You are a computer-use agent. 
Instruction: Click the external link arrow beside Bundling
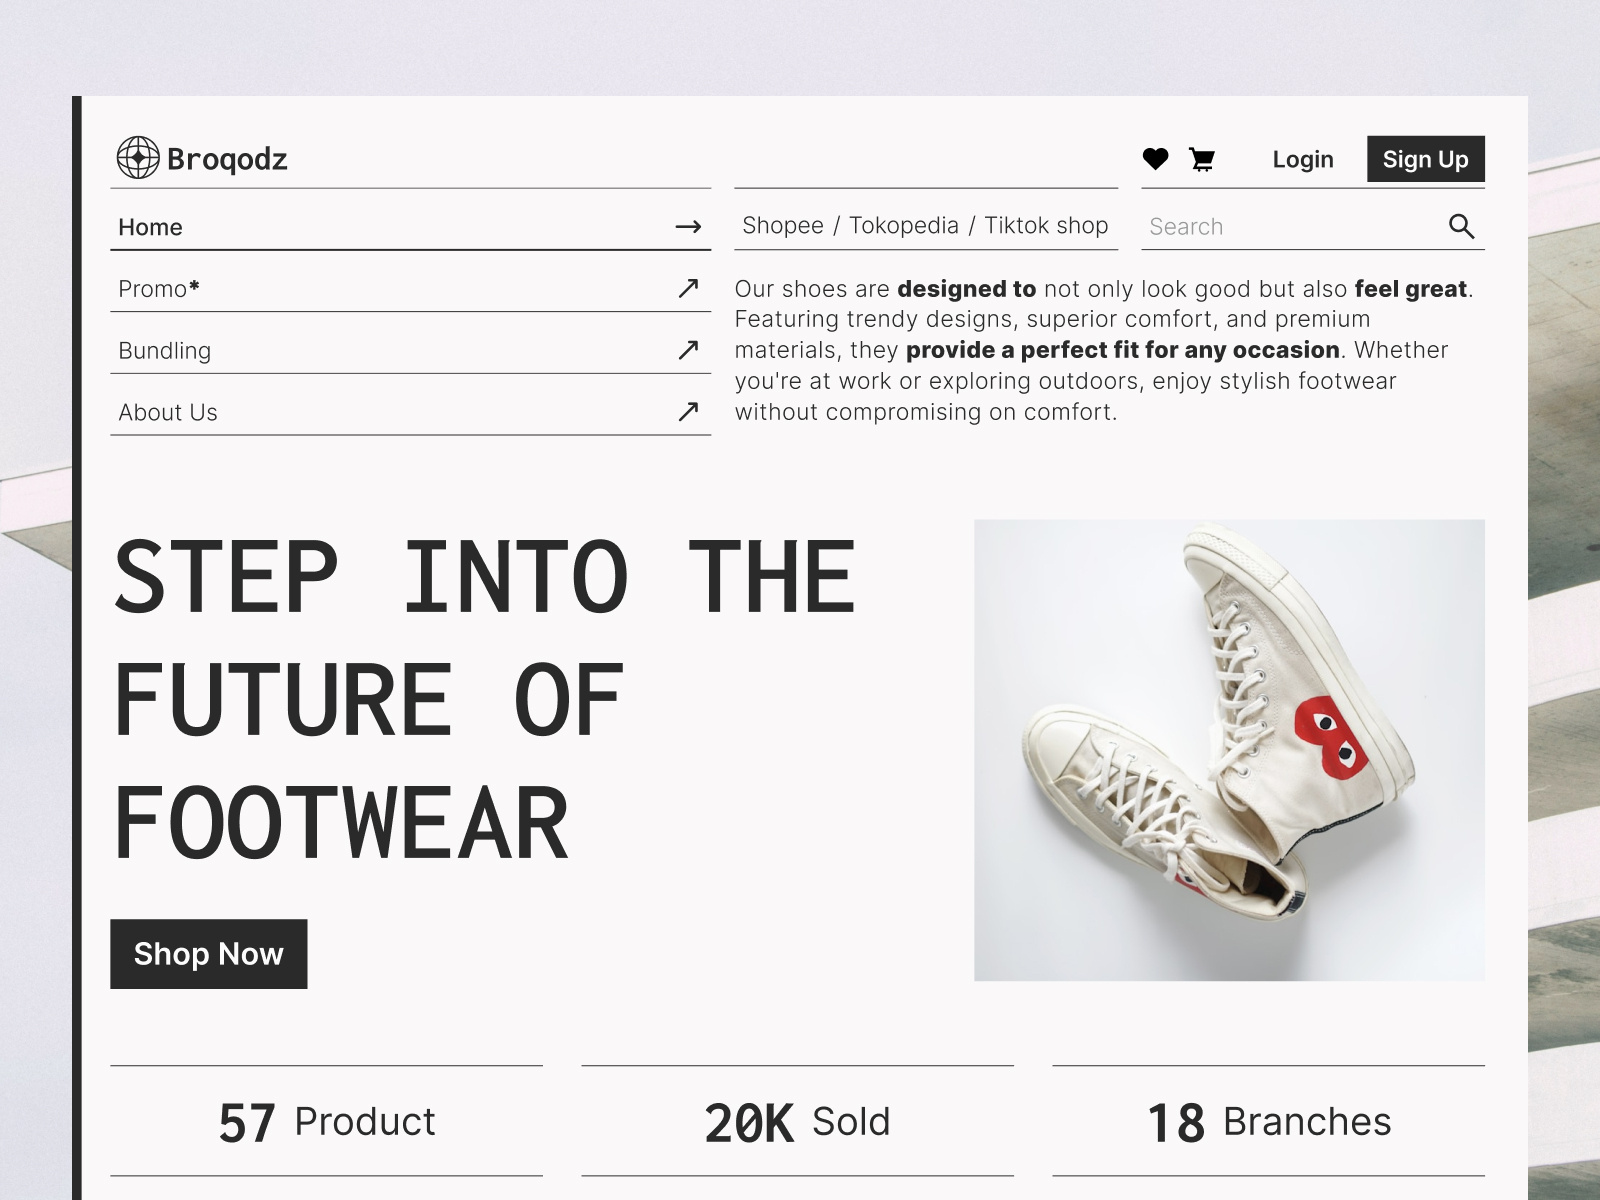(688, 350)
